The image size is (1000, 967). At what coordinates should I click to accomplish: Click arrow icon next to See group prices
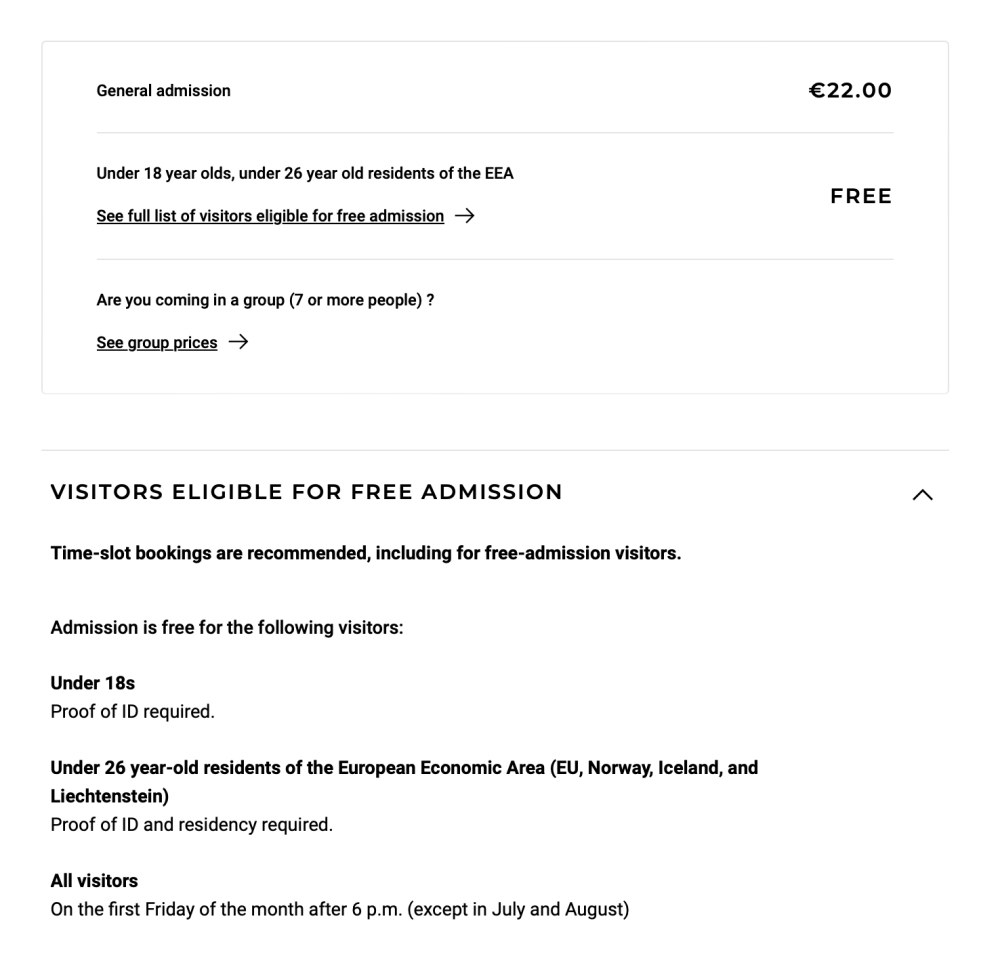[x=238, y=343]
